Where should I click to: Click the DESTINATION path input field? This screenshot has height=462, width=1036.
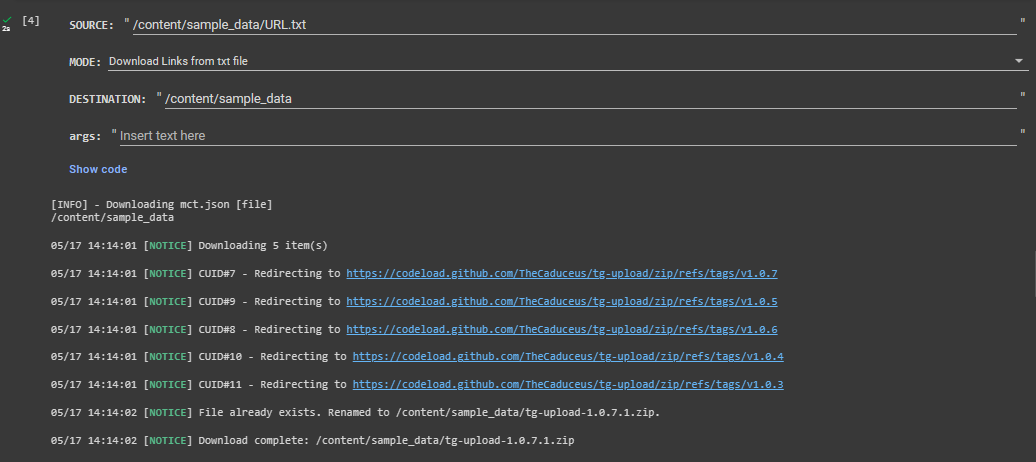click(x=590, y=98)
